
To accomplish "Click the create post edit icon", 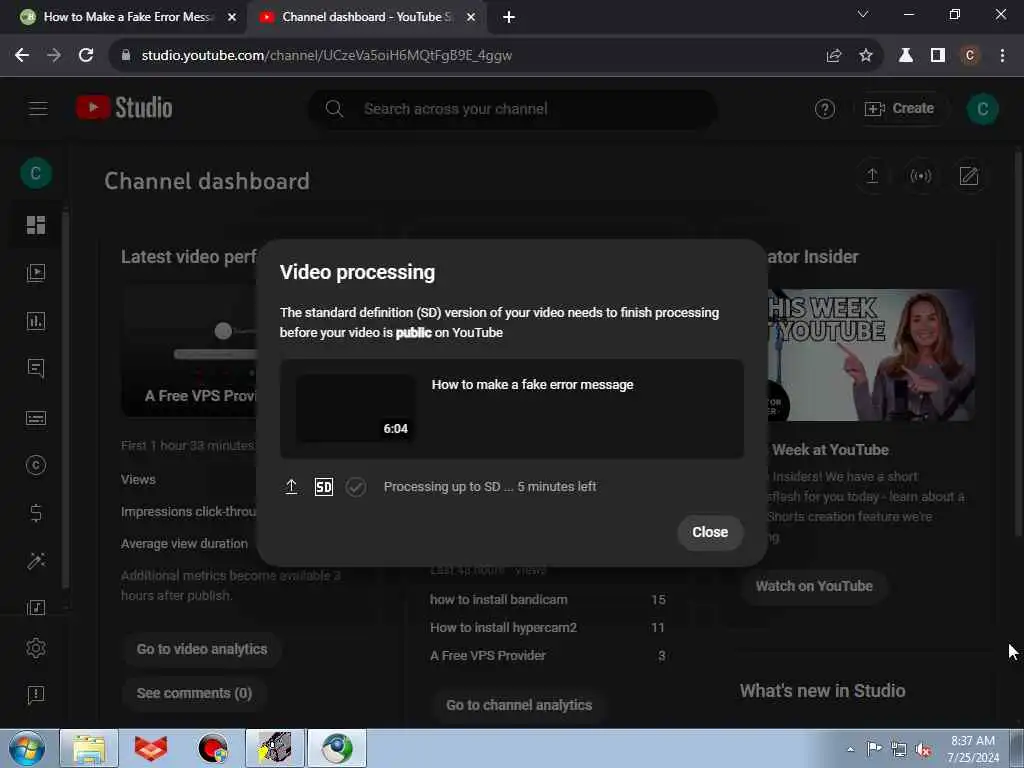I will tap(968, 176).
